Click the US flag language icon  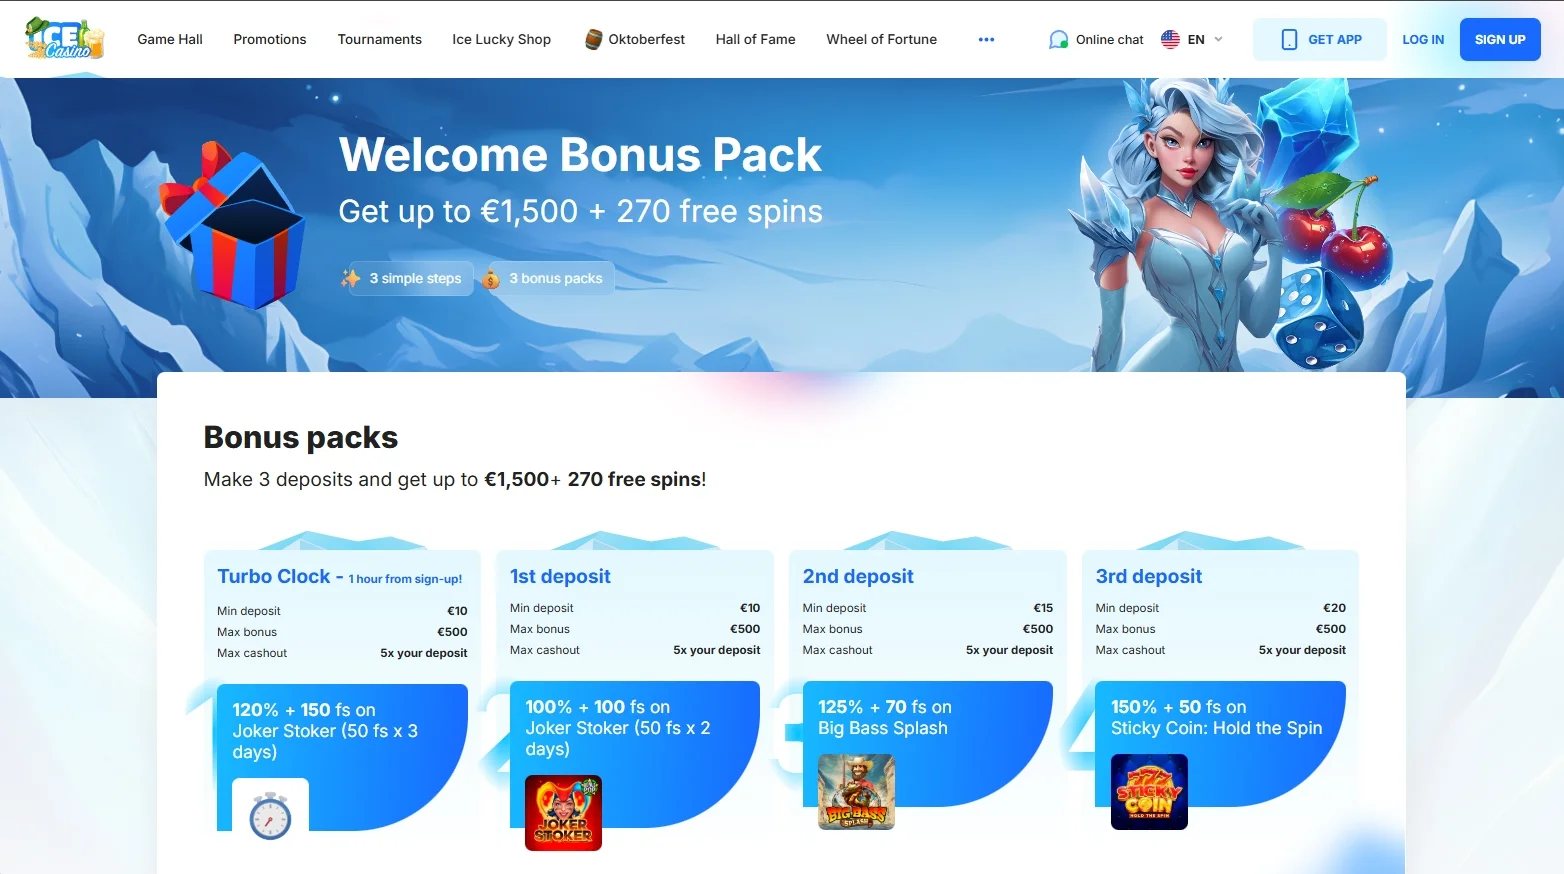(x=1170, y=40)
